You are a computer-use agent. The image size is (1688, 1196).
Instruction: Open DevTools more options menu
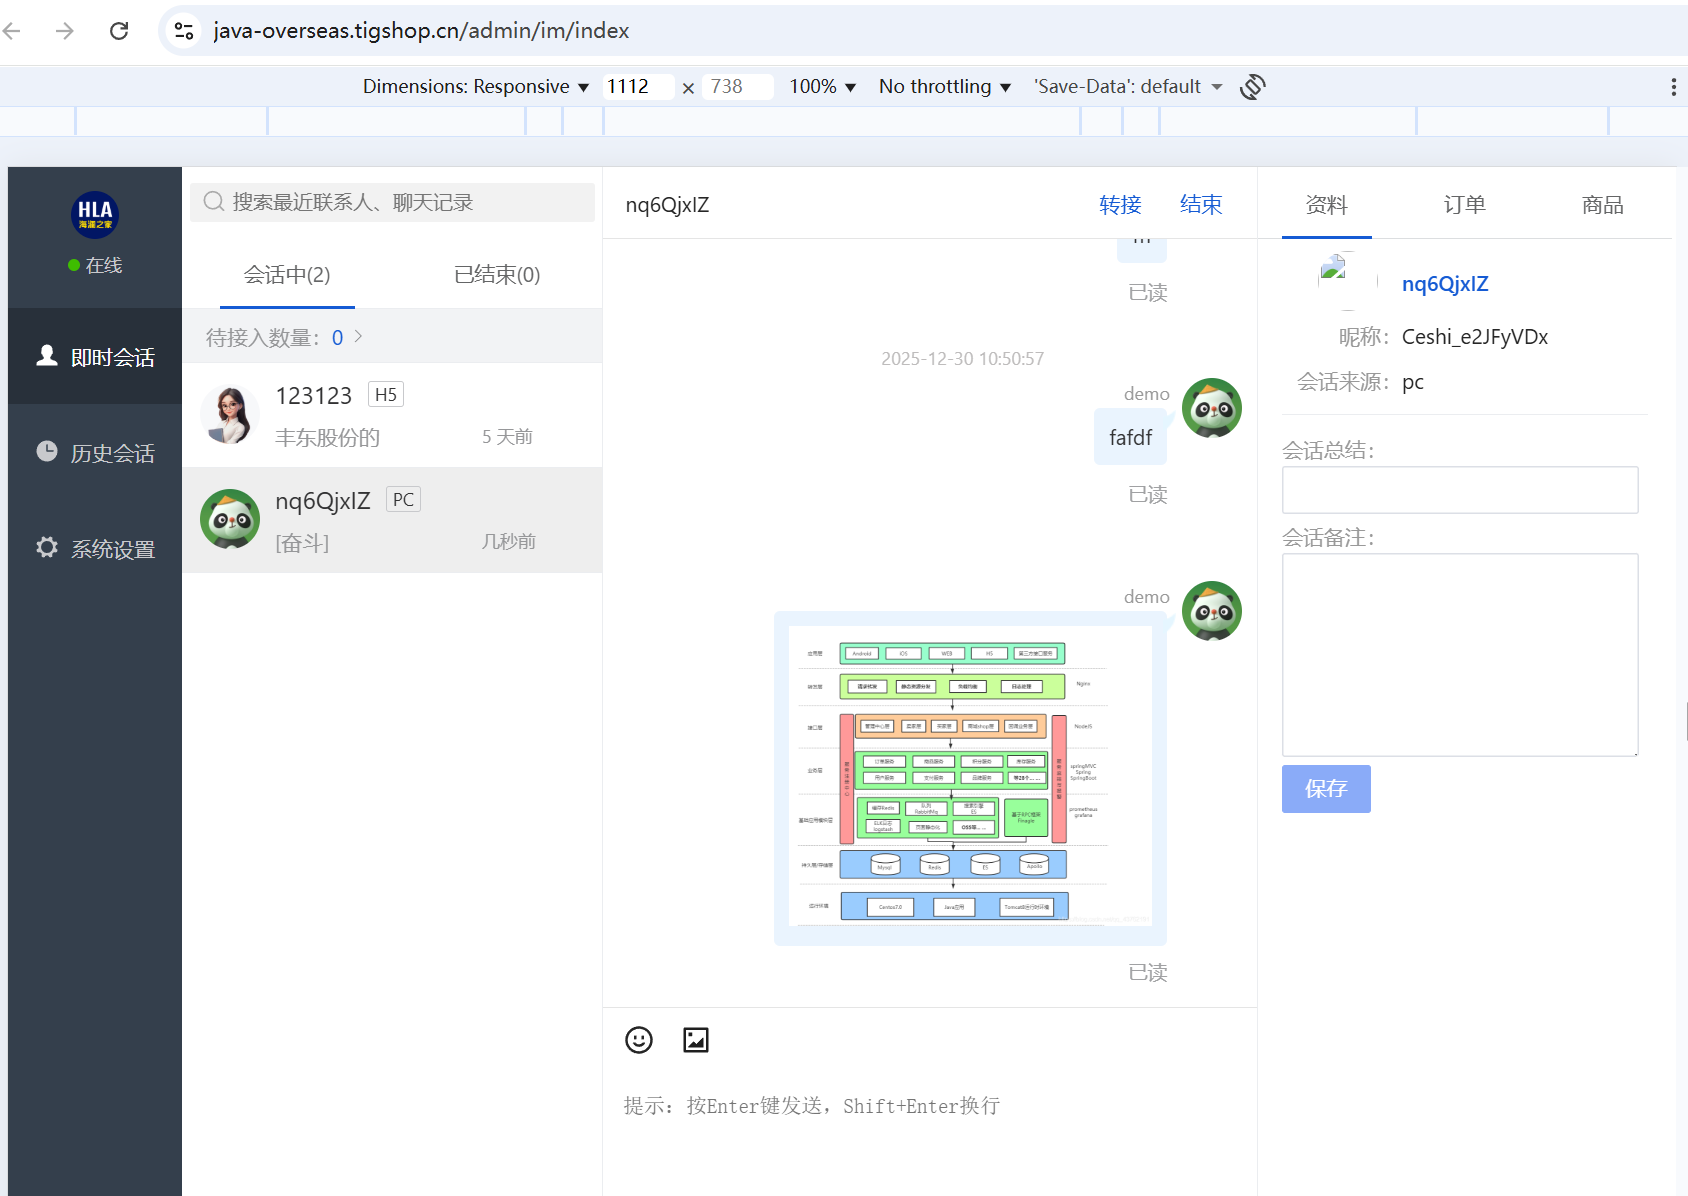(1672, 87)
